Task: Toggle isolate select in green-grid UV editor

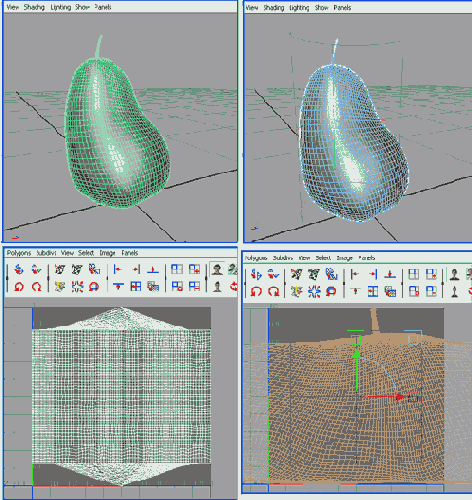Action: [177, 269]
